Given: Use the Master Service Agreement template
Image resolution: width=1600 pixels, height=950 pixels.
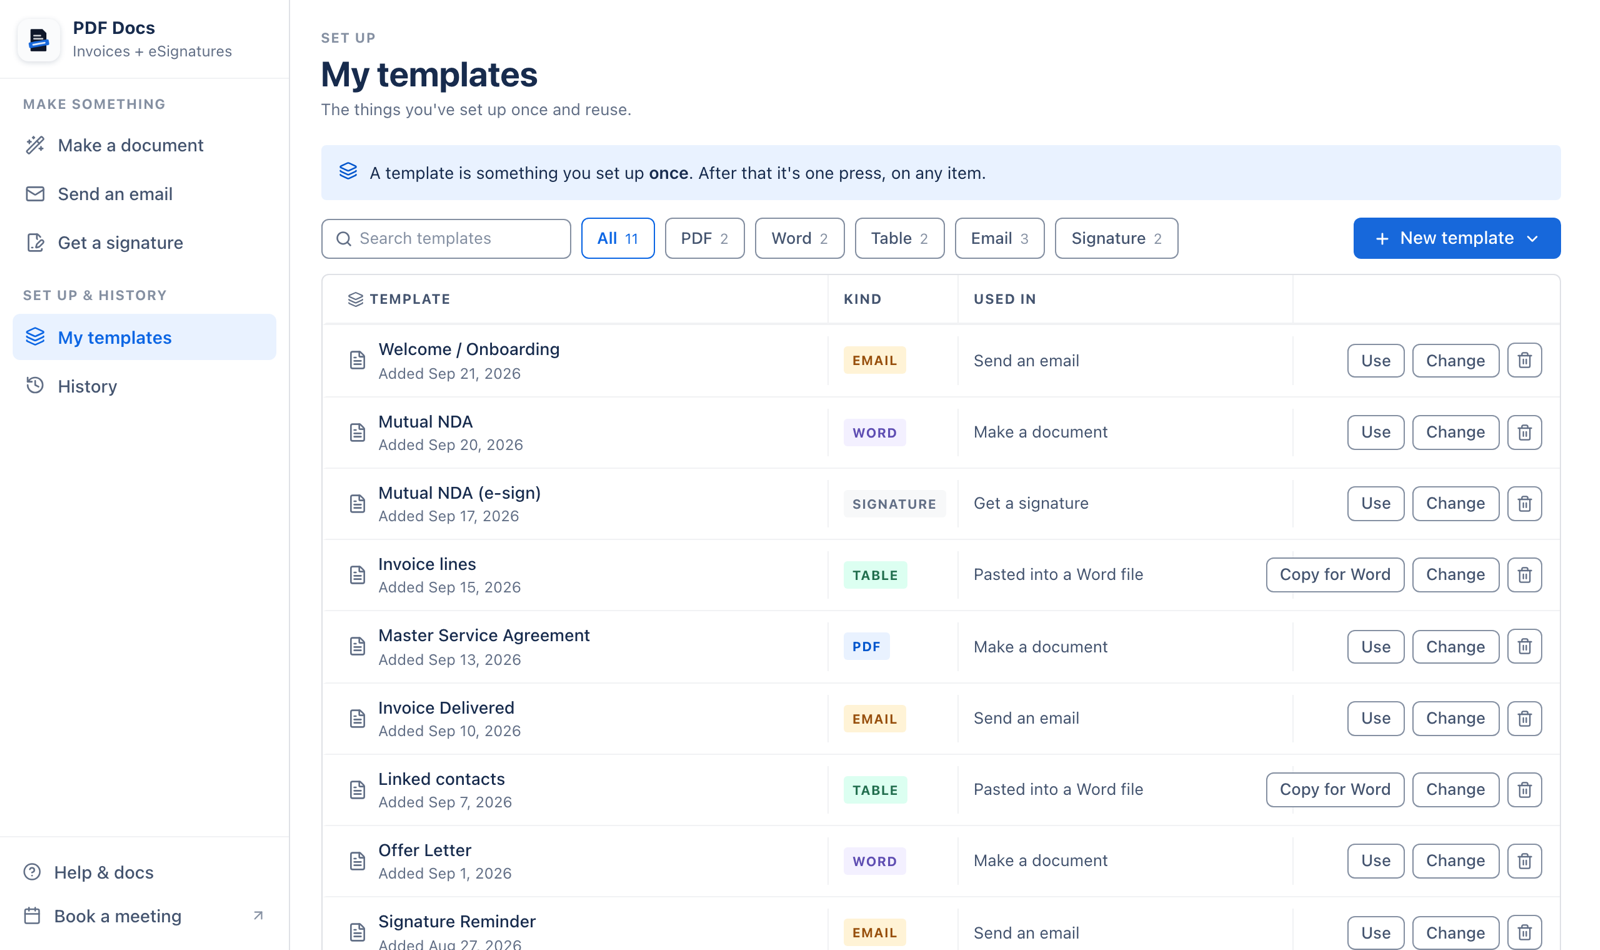Looking at the screenshot, I should point(1375,646).
